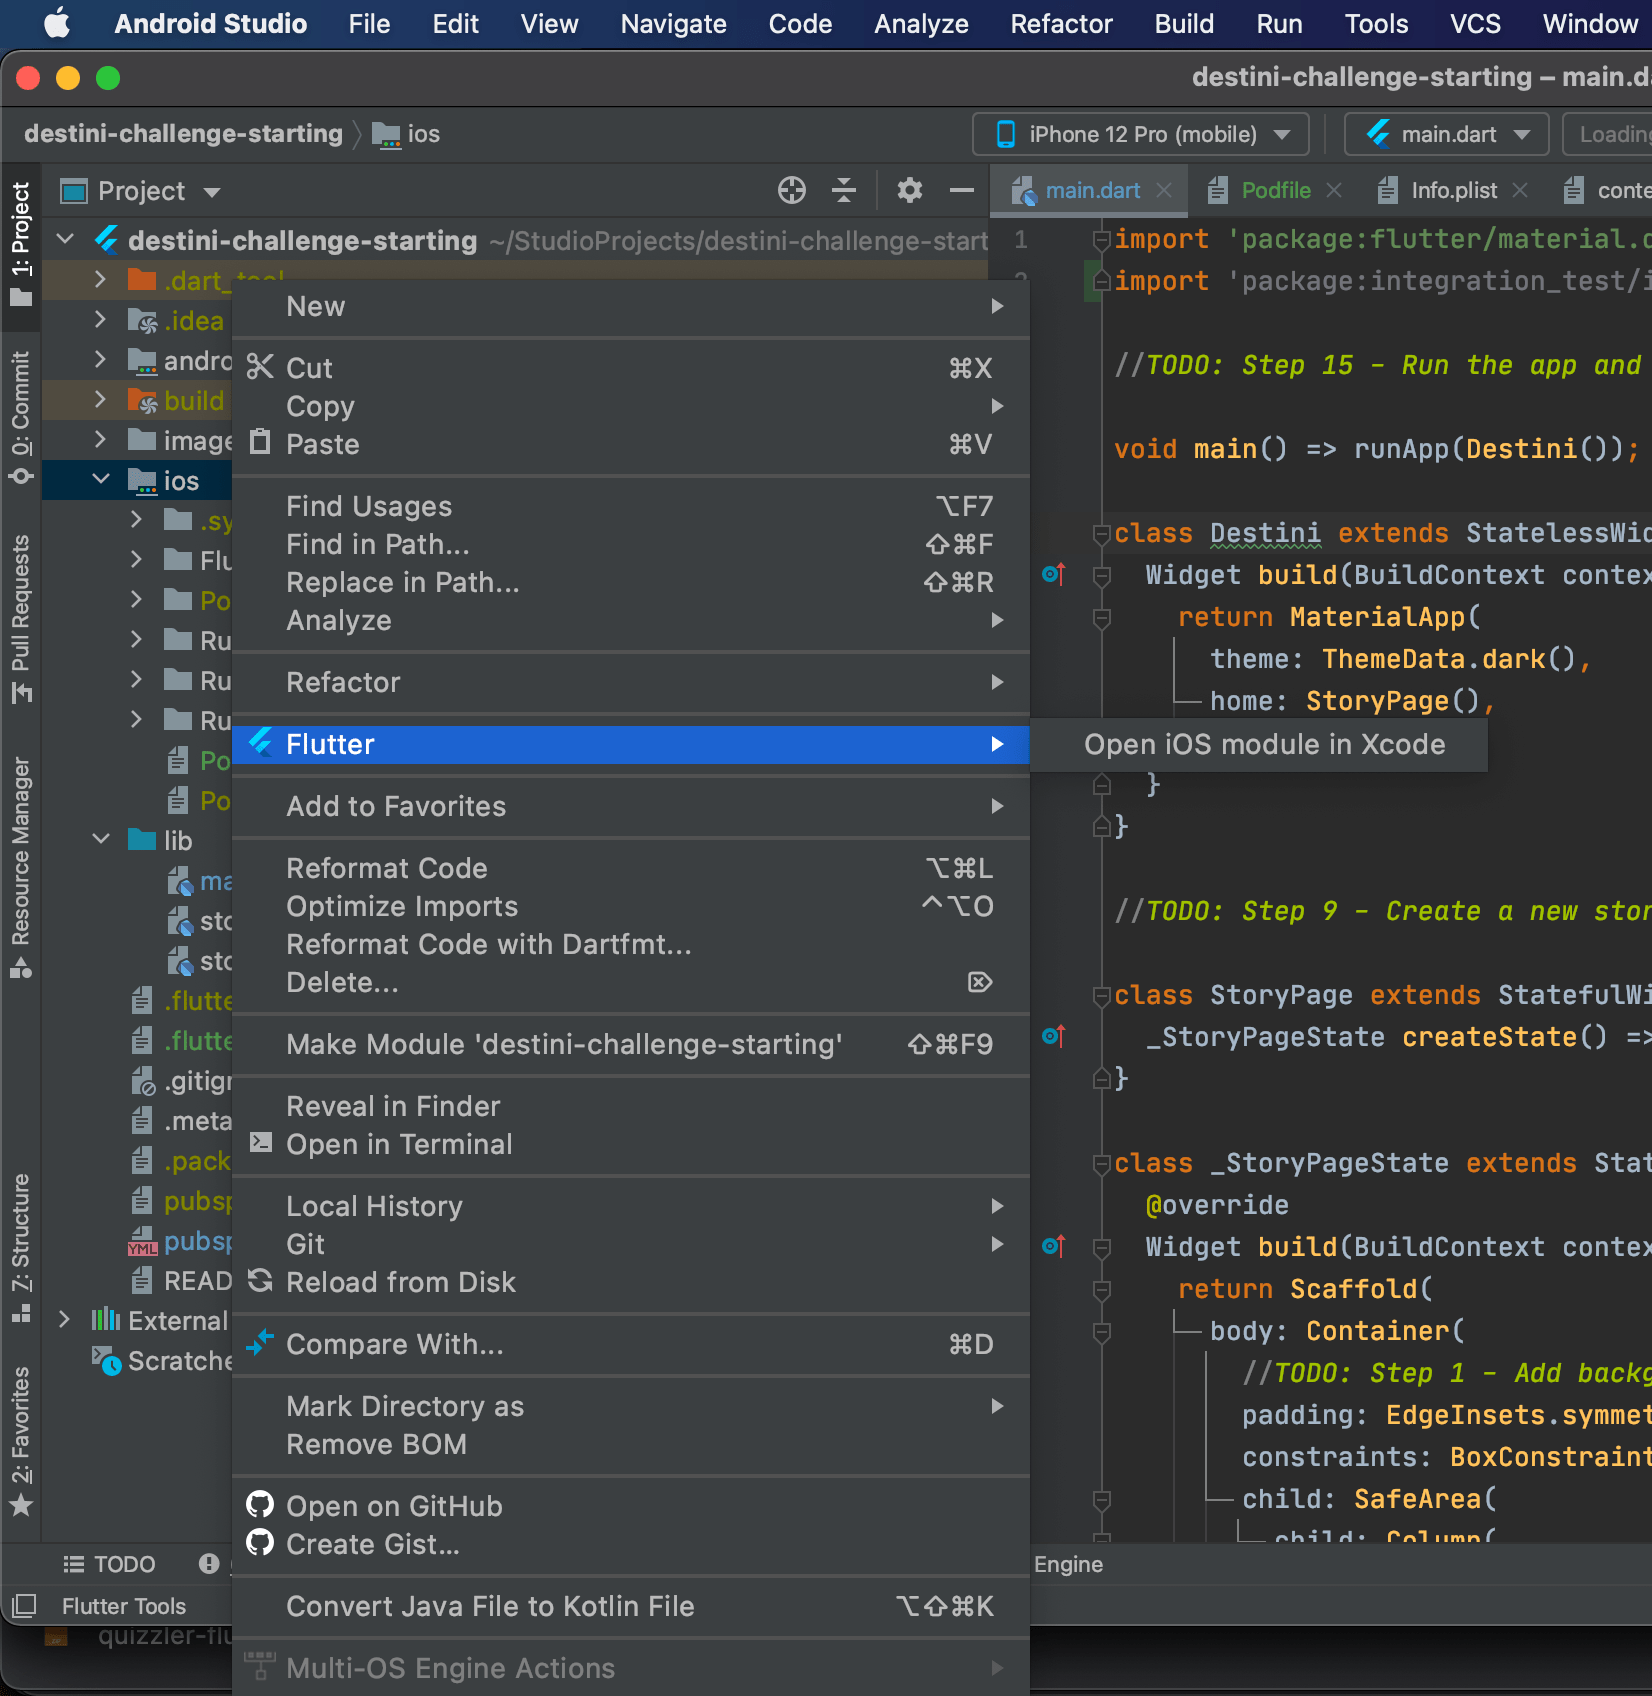
Task: Open the main.dart run configuration dropdown
Action: [x=1446, y=133]
